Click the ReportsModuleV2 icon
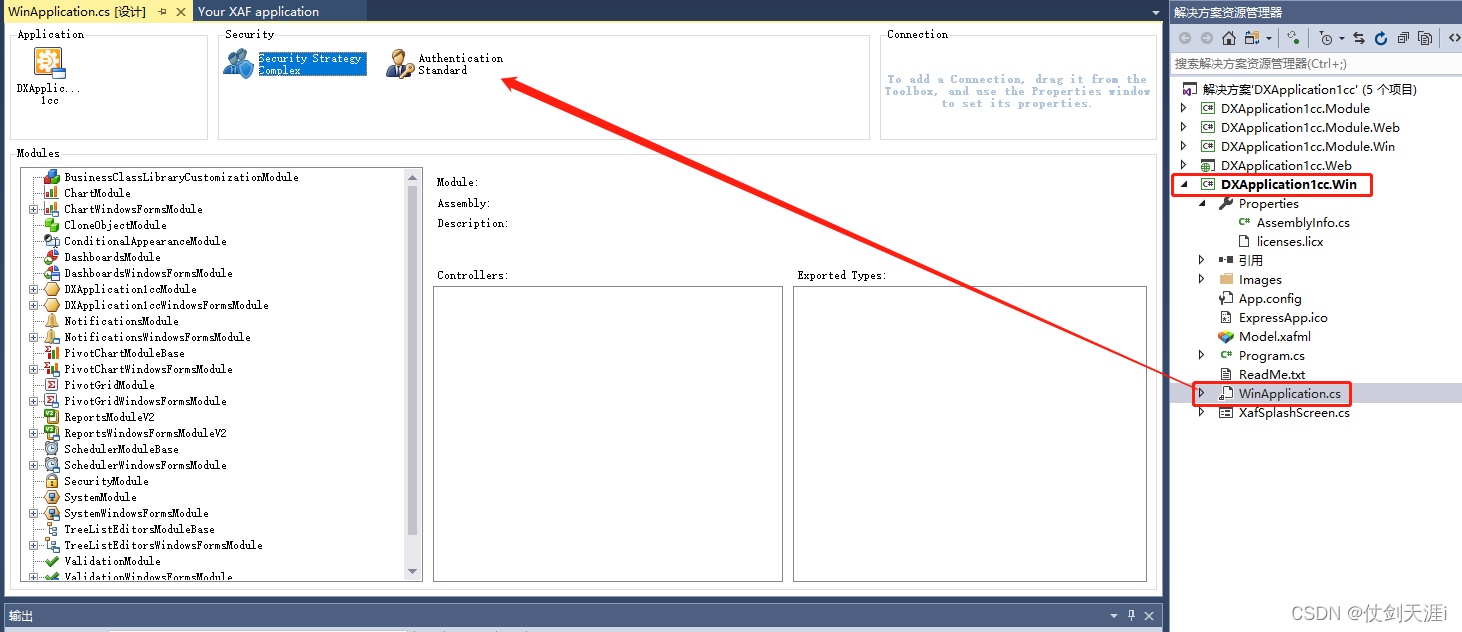The width and height of the screenshot is (1462, 632). 51,417
